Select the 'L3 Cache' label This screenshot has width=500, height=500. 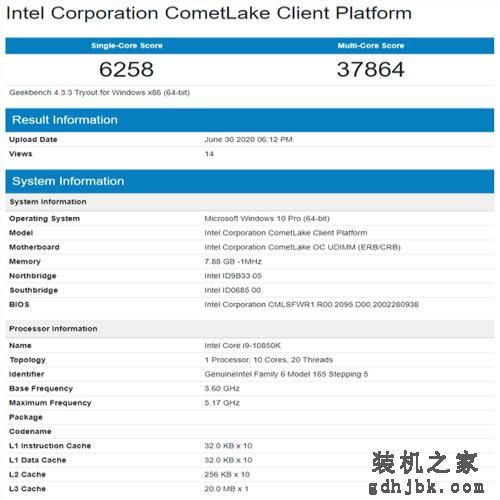27,489
